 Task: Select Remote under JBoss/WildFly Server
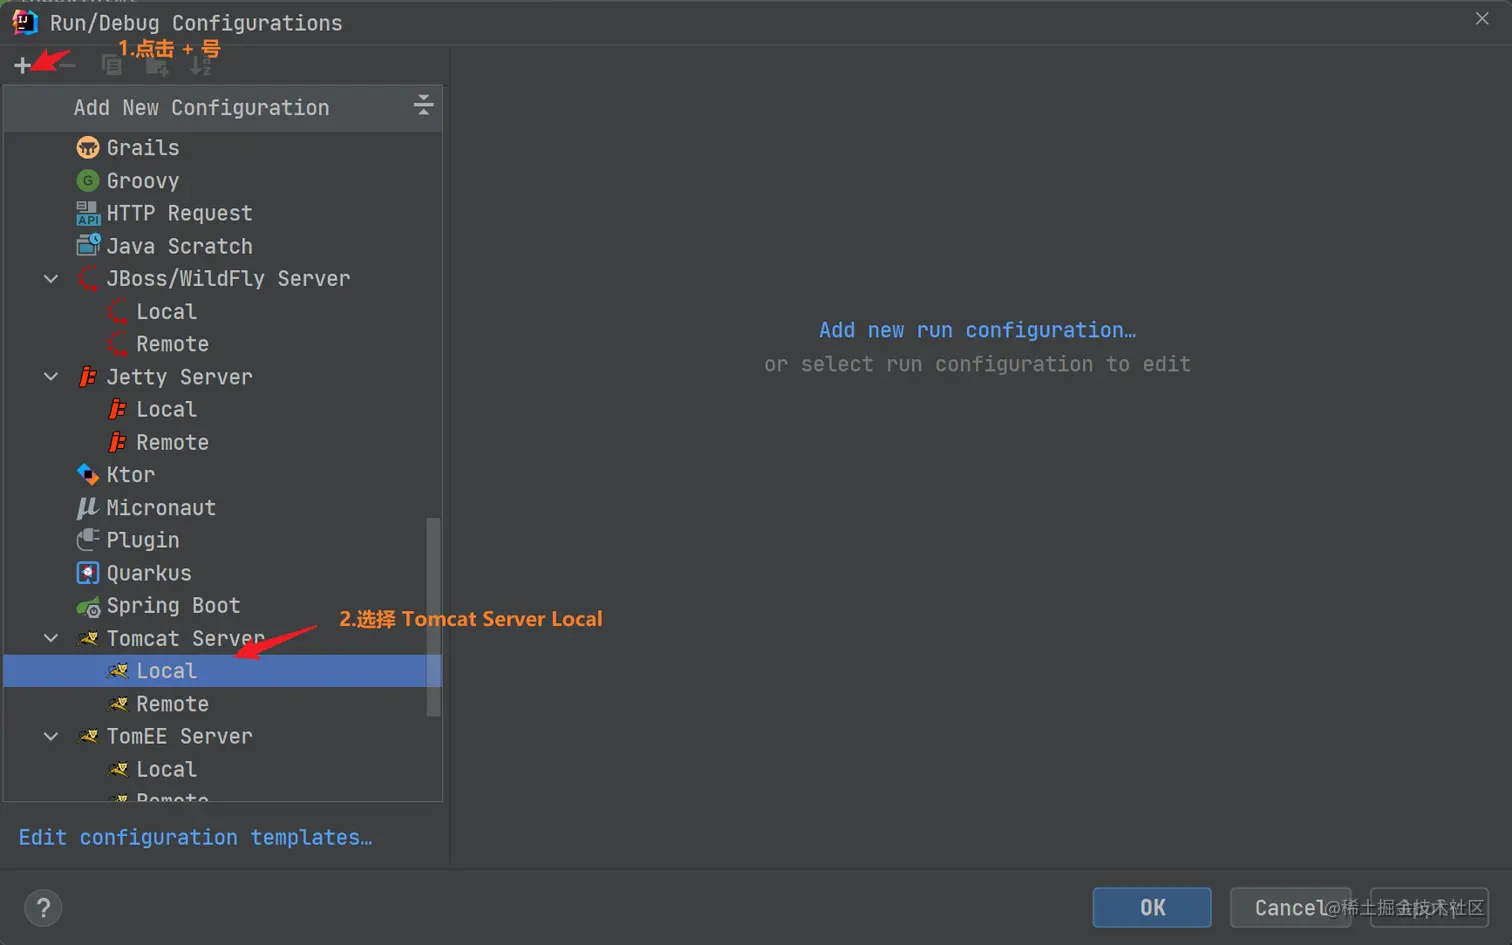[222, 344]
